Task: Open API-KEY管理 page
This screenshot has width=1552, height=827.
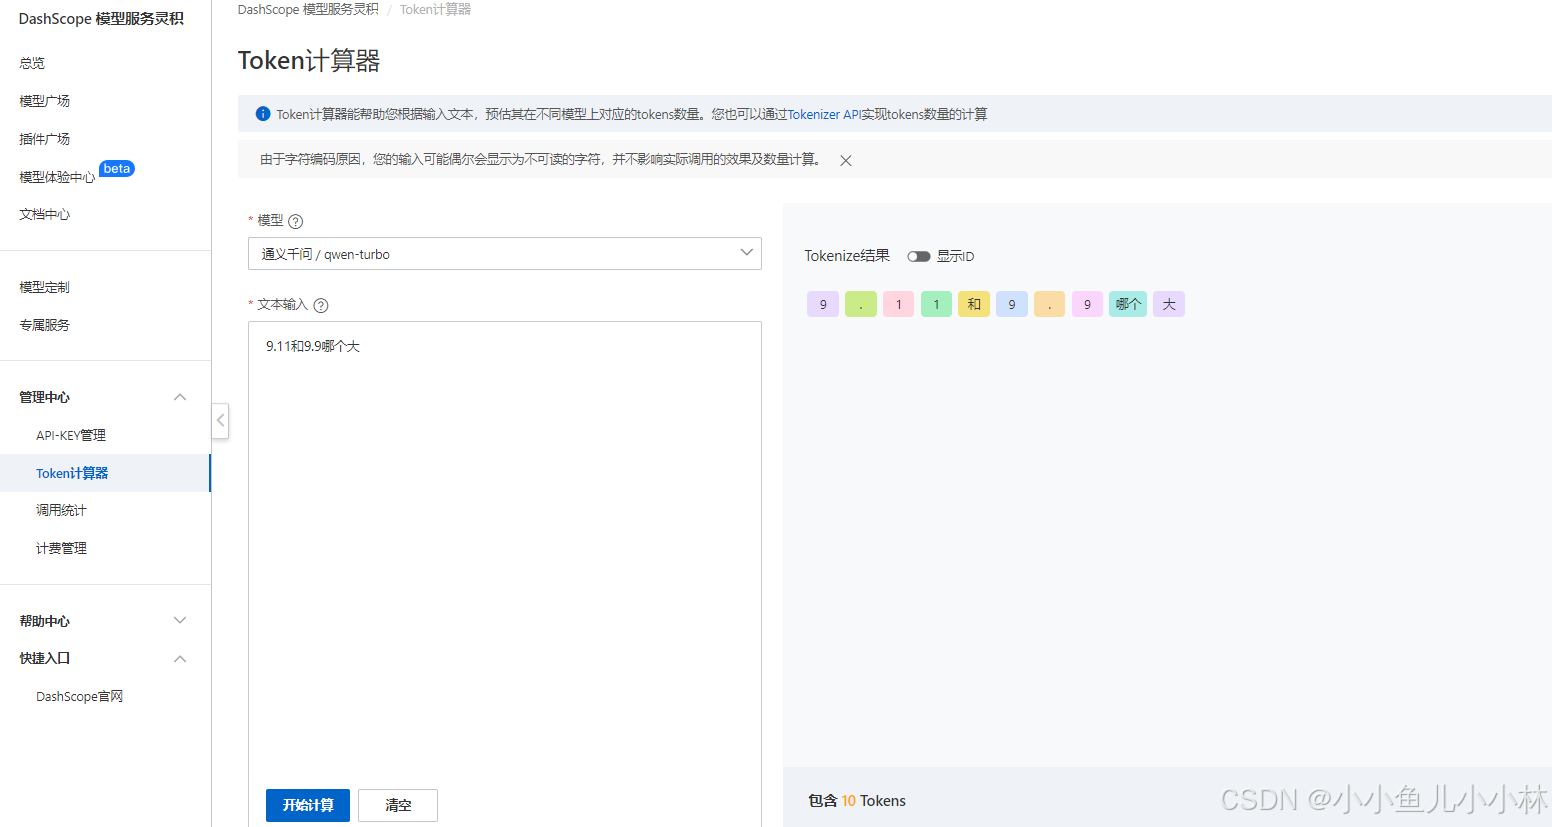Action: [x=71, y=435]
